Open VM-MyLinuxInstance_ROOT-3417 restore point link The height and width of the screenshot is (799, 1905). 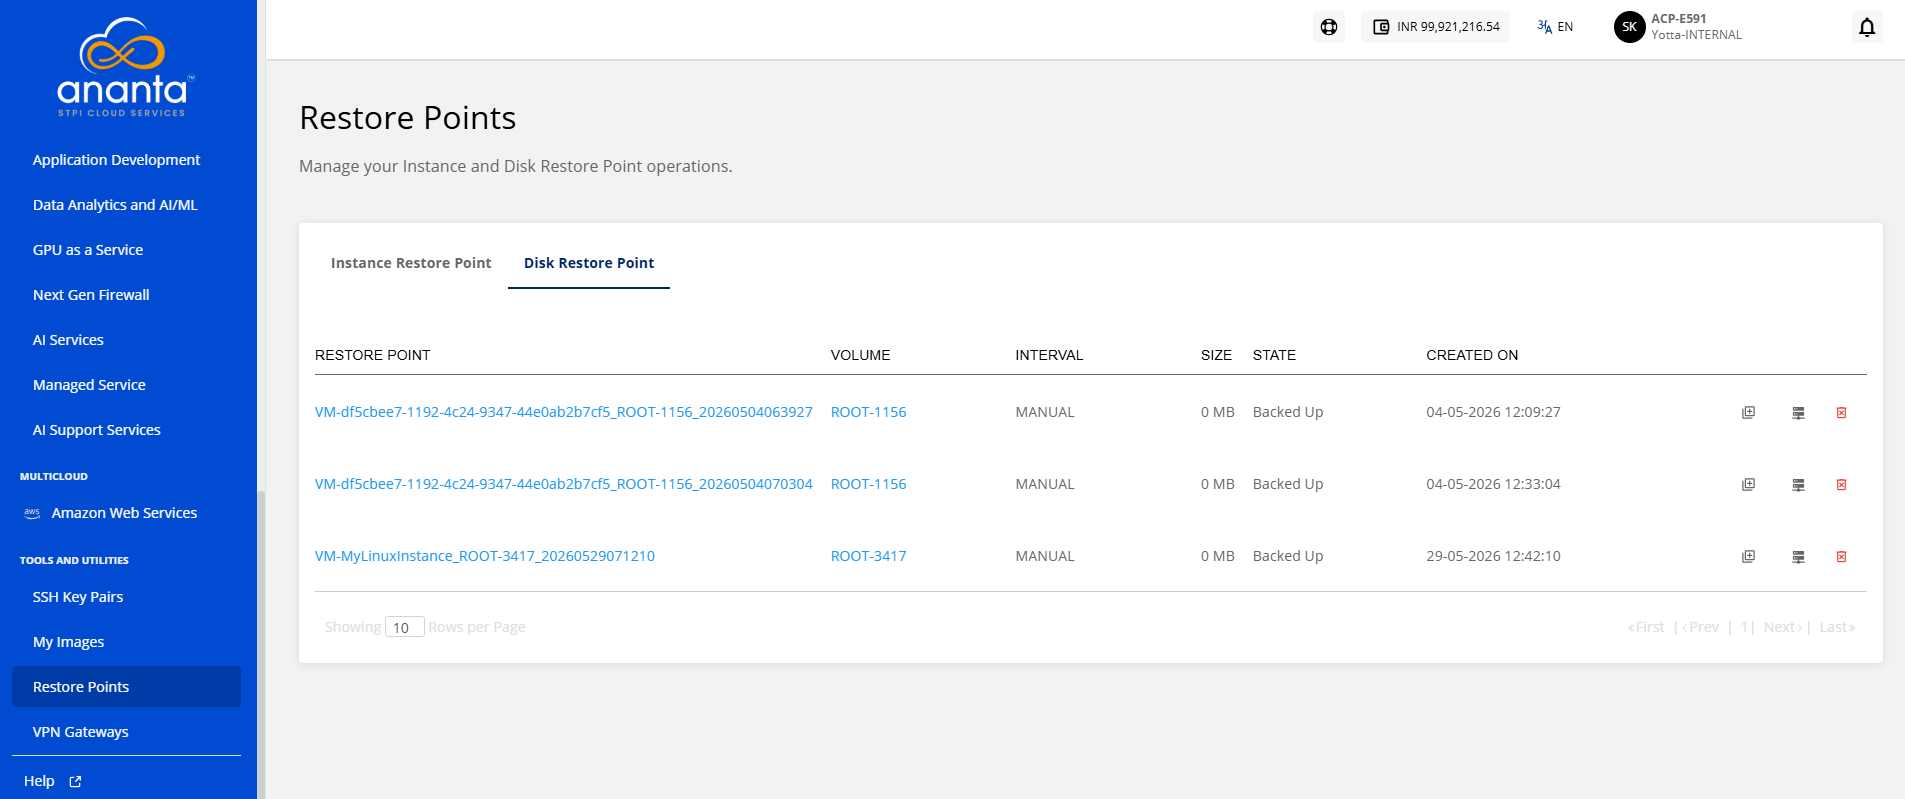point(485,556)
